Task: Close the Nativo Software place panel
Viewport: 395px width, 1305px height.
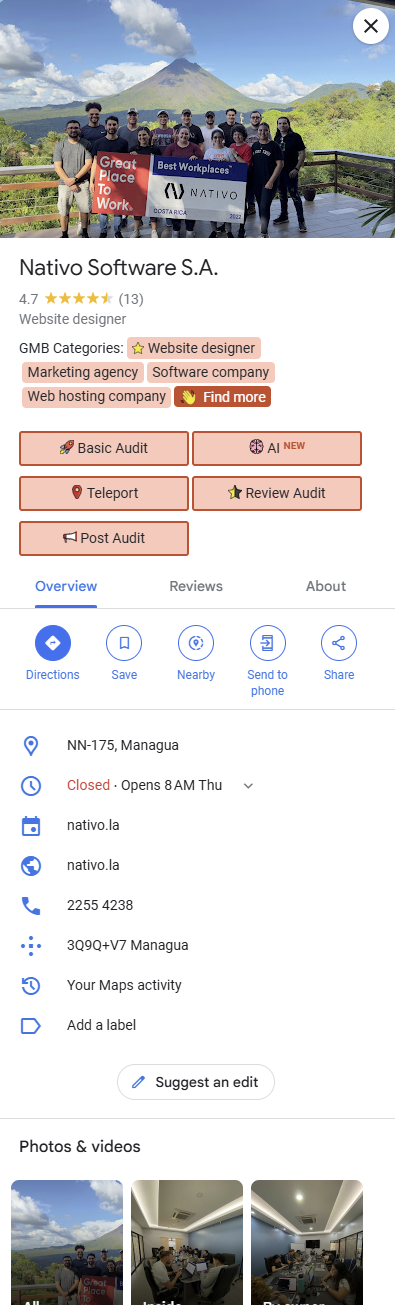Action: 371,26
